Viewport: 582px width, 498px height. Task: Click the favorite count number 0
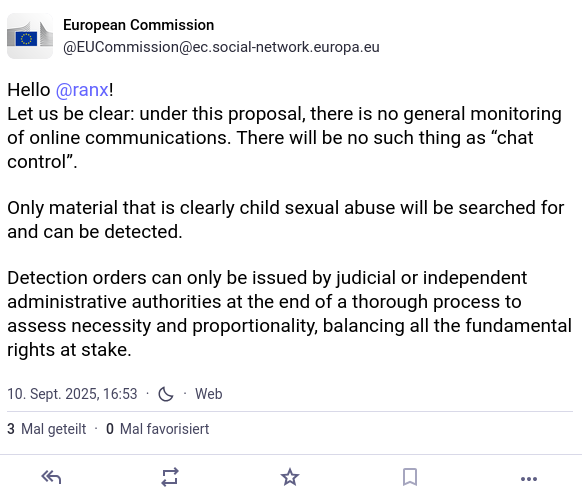(110, 429)
